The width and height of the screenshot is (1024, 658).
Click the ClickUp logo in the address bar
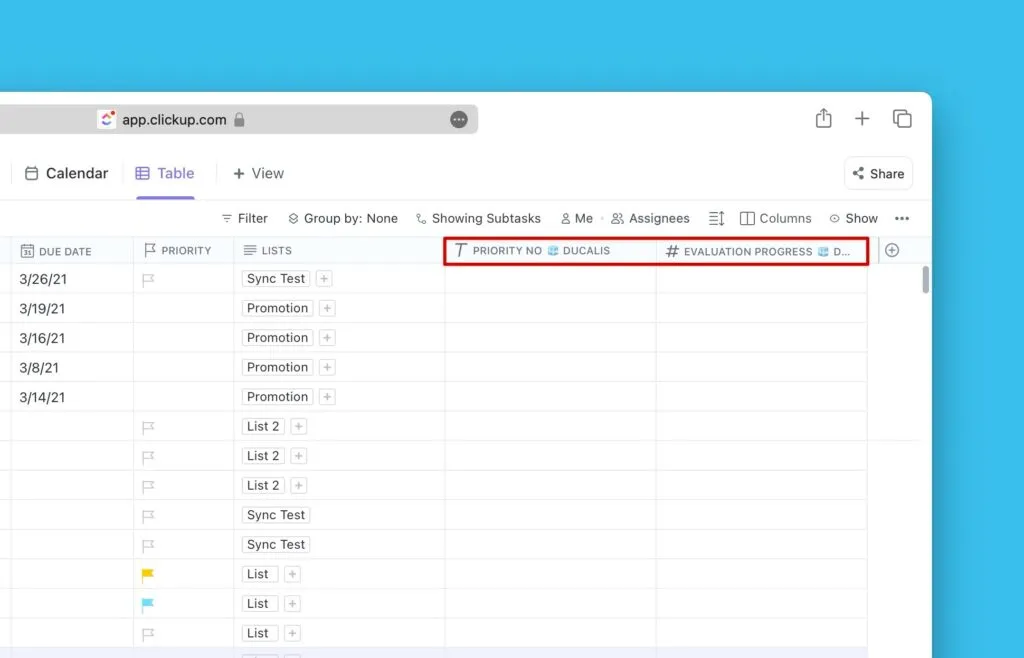pyautogui.click(x=107, y=118)
